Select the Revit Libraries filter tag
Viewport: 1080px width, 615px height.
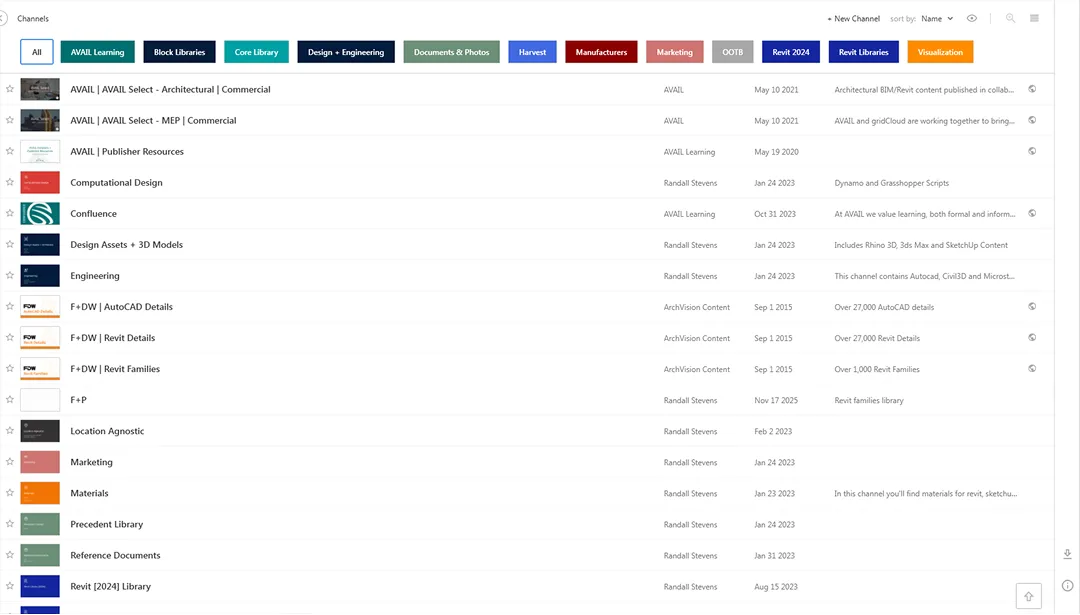click(x=864, y=52)
